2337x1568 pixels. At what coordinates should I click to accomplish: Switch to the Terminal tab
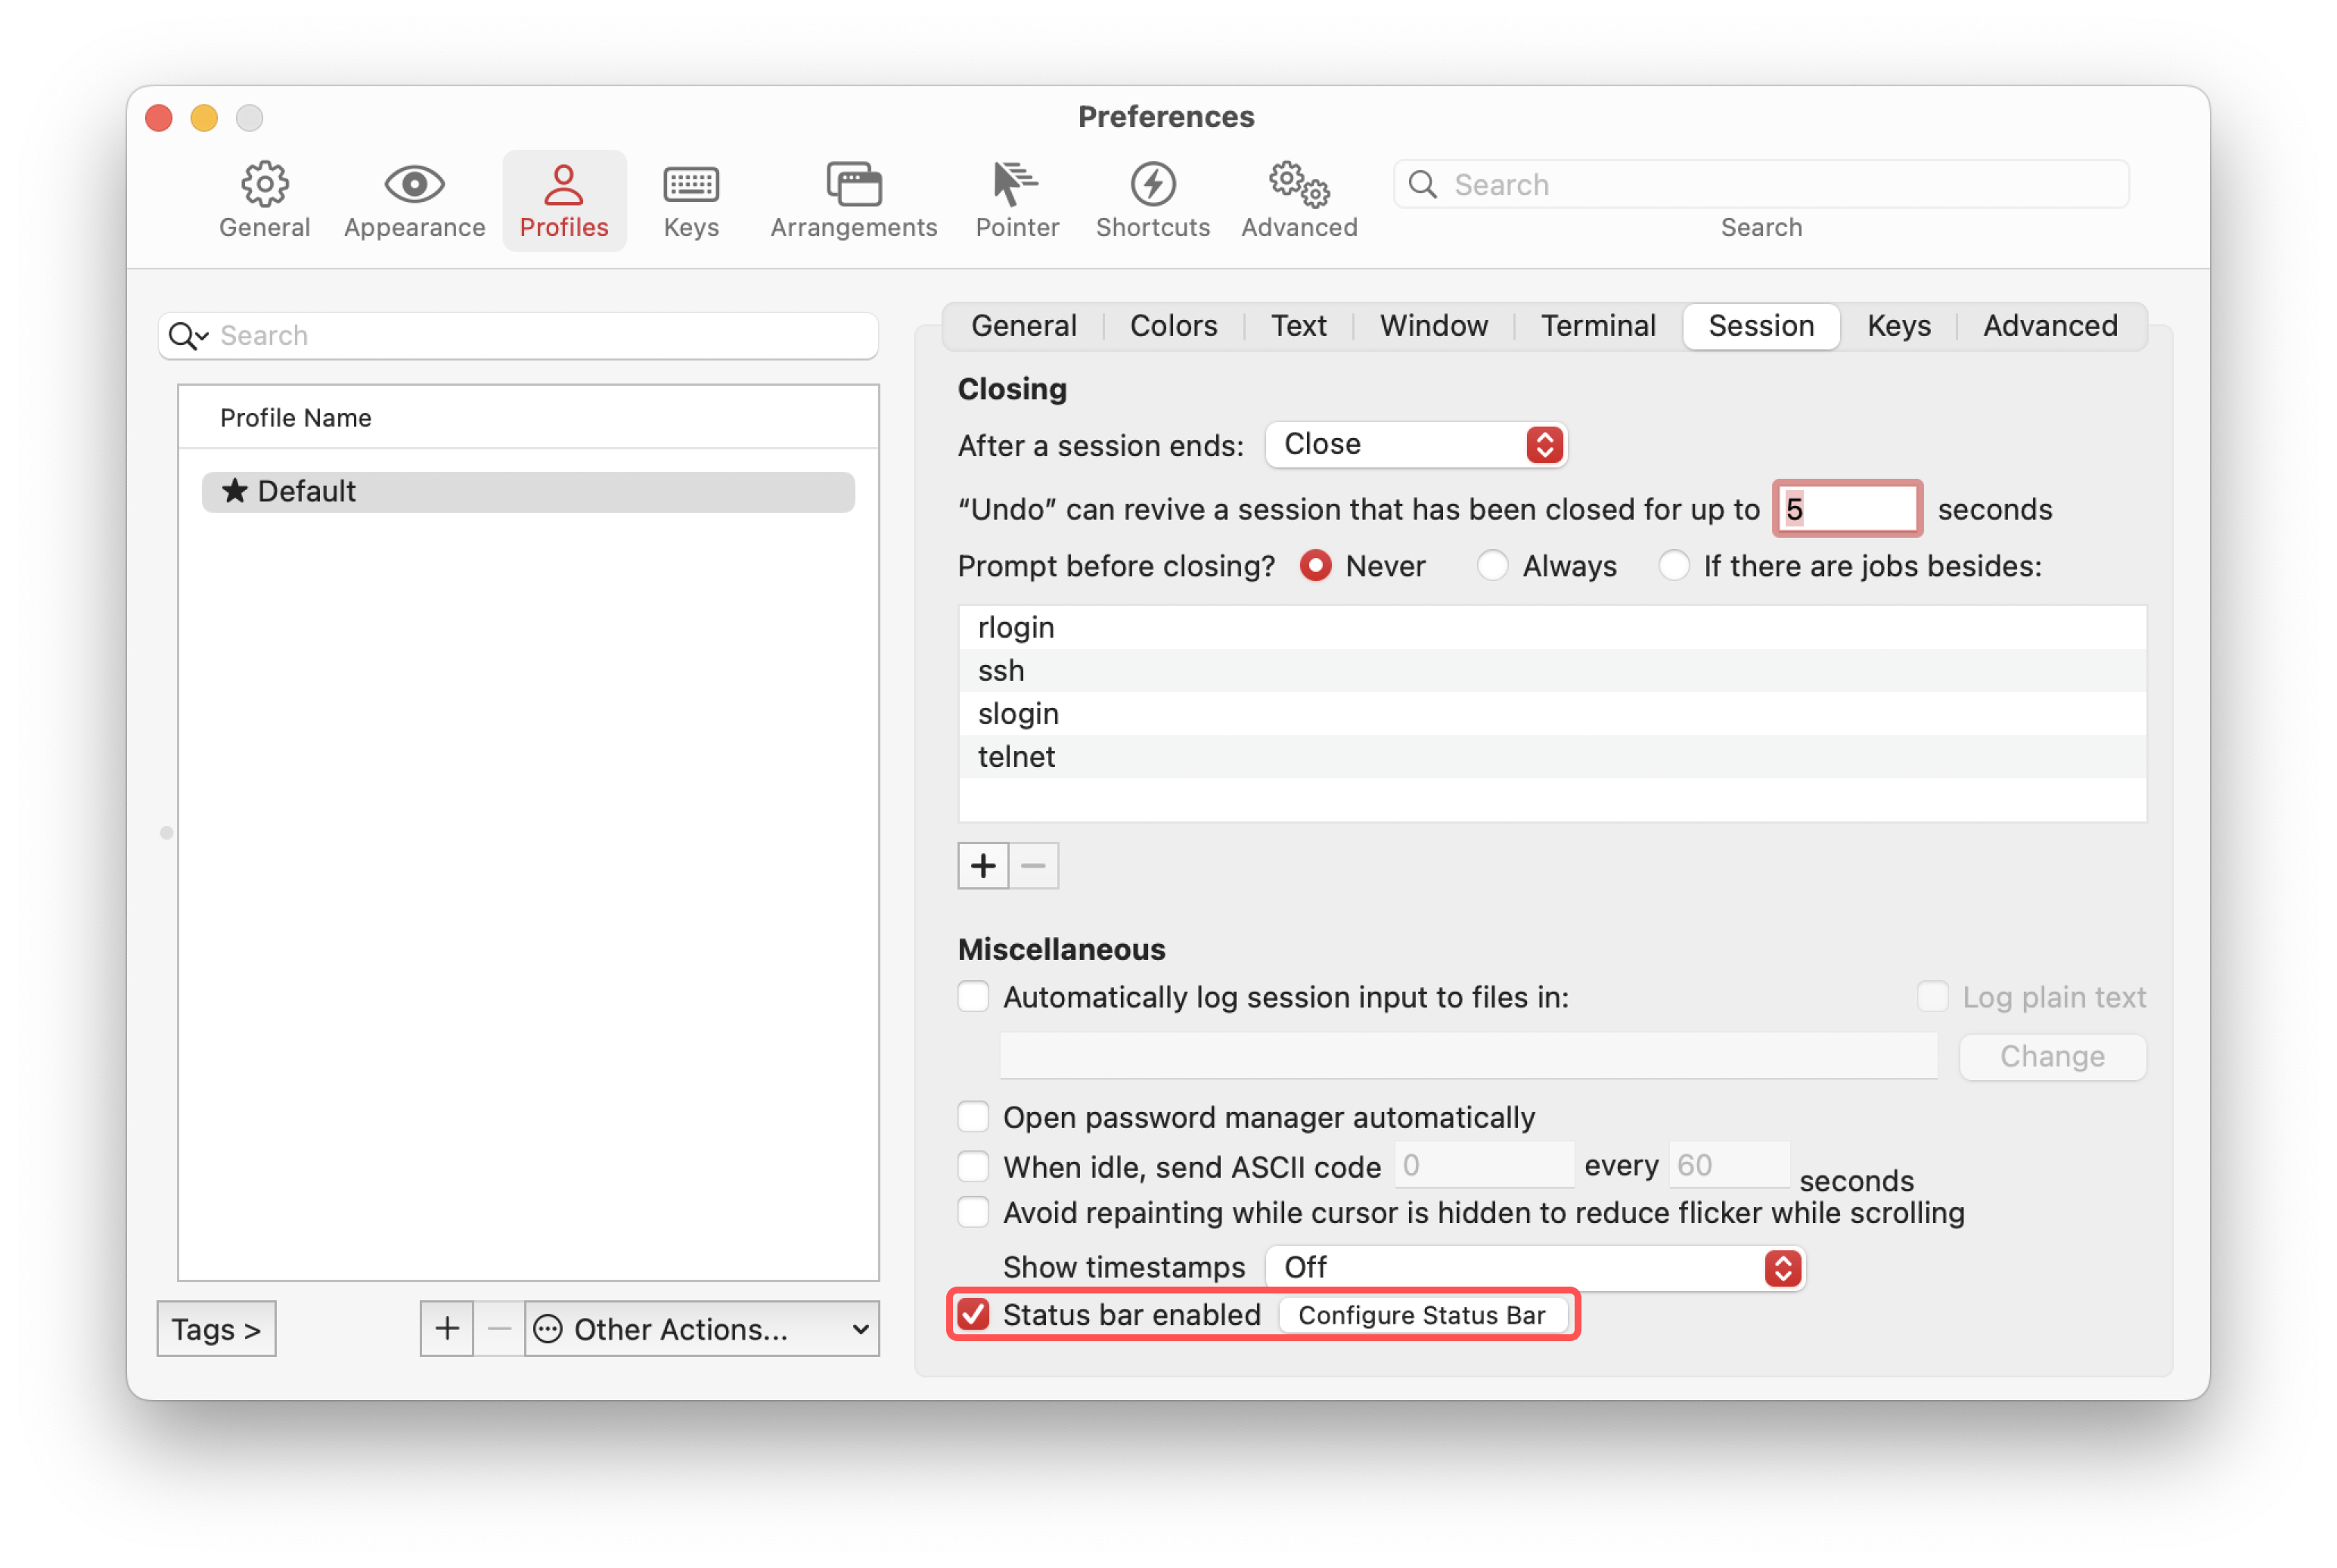1597,326
